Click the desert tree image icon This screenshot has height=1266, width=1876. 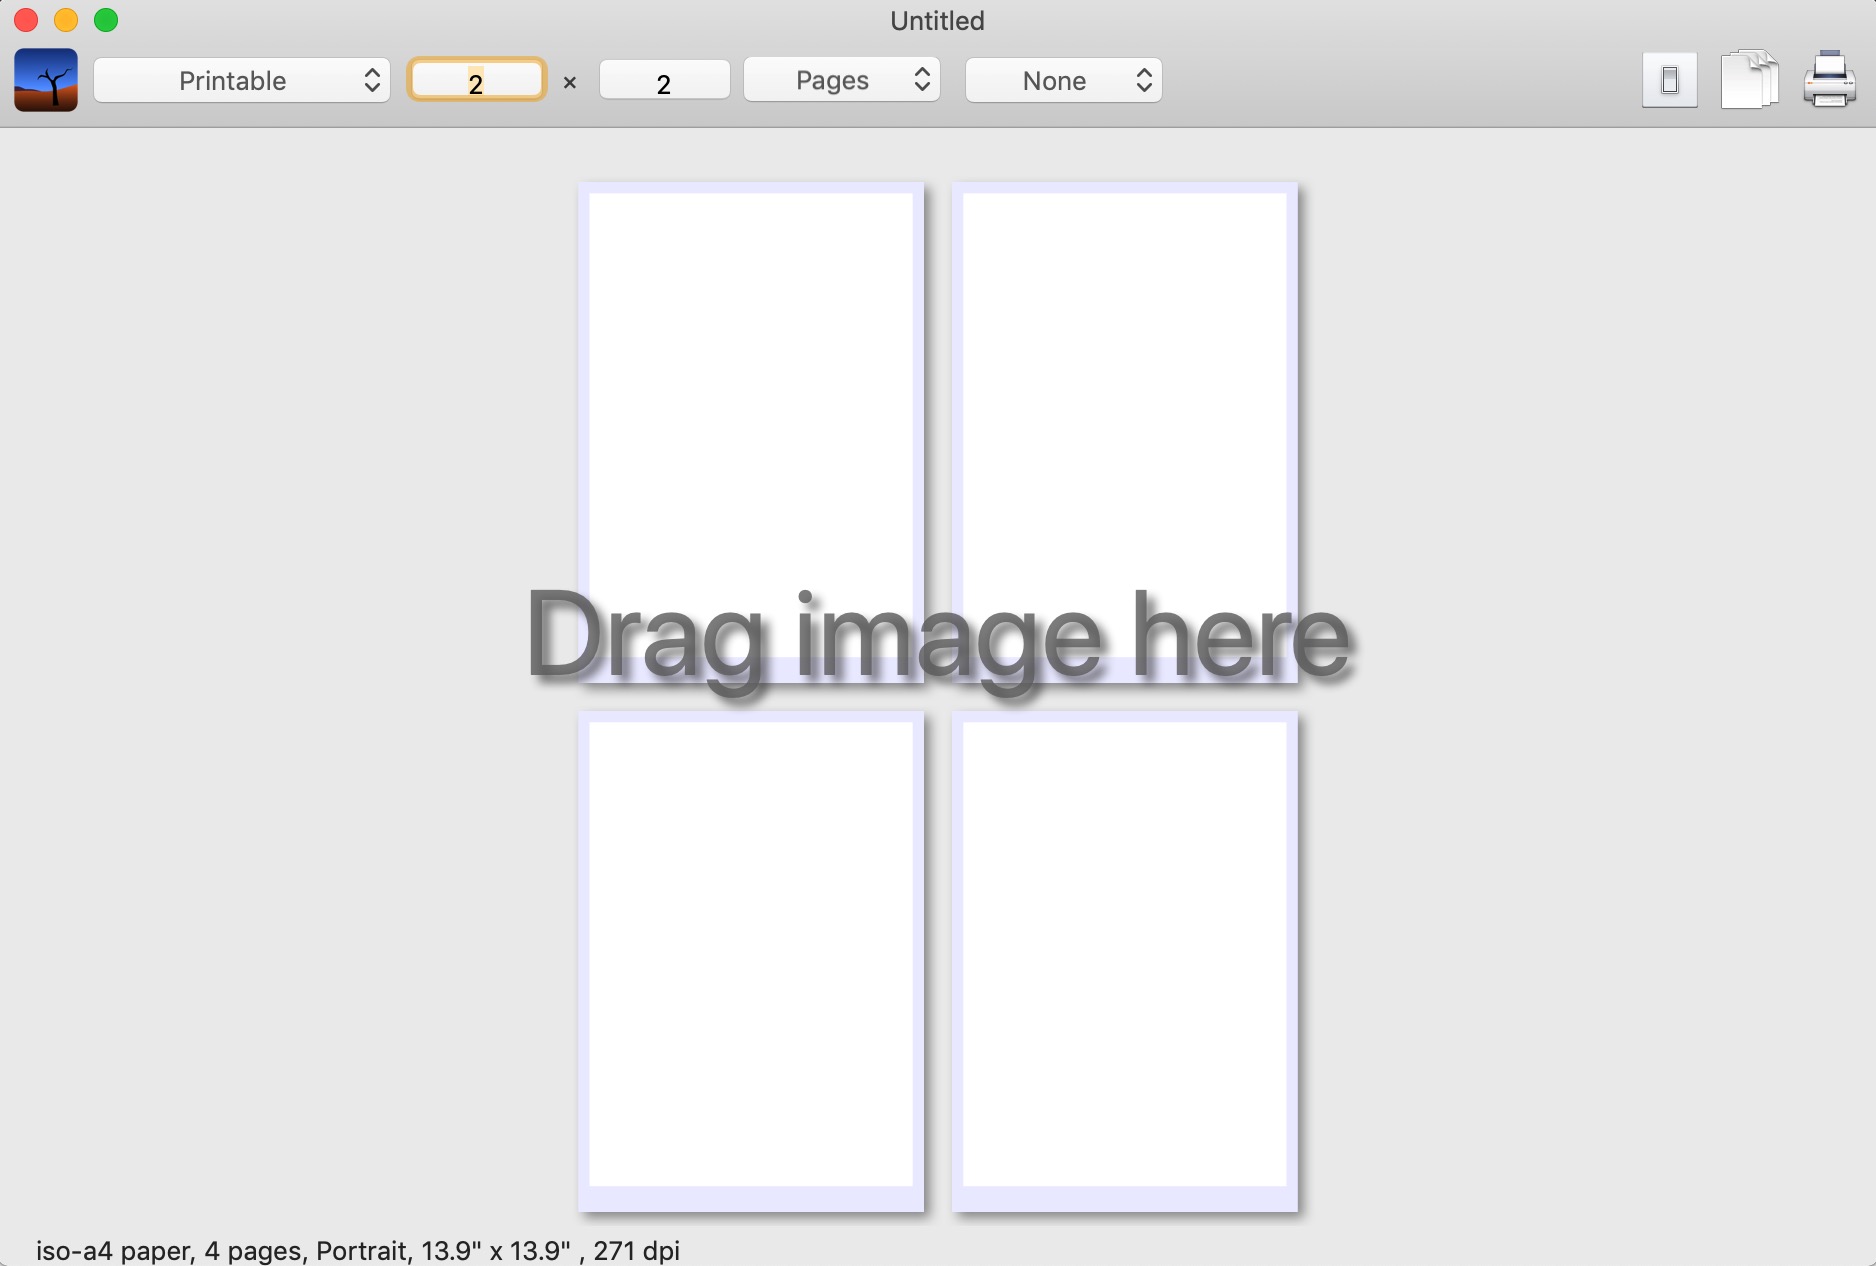(x=45, y=80)
